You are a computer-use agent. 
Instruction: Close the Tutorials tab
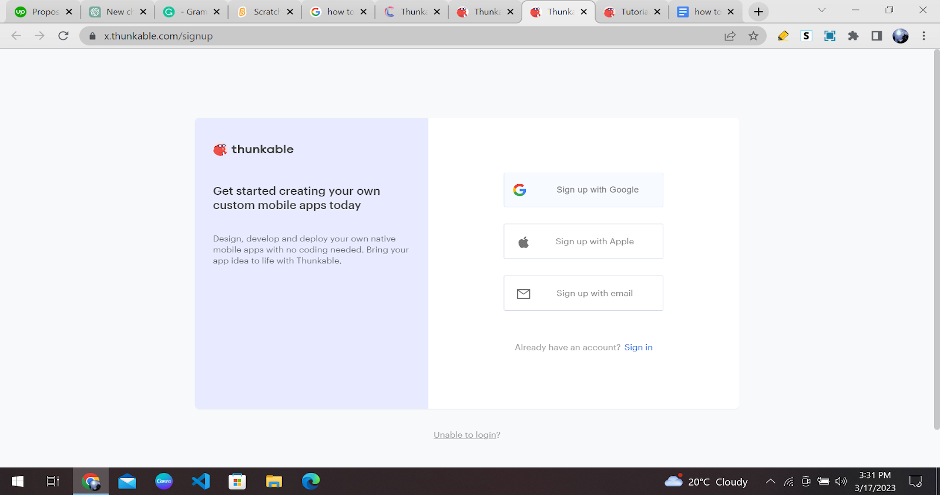(x=657, y=11)
